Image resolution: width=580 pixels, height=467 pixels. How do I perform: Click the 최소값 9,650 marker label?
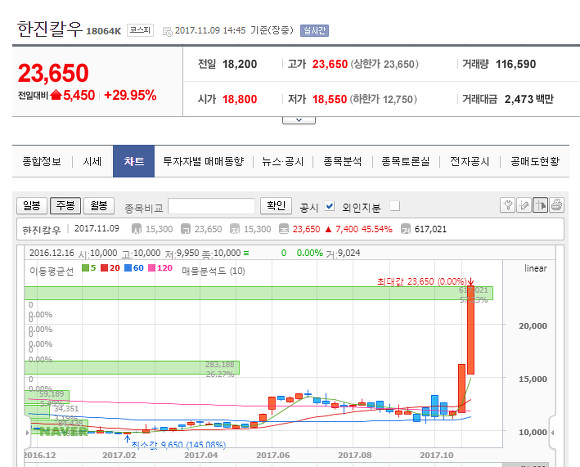click(179, 445)
